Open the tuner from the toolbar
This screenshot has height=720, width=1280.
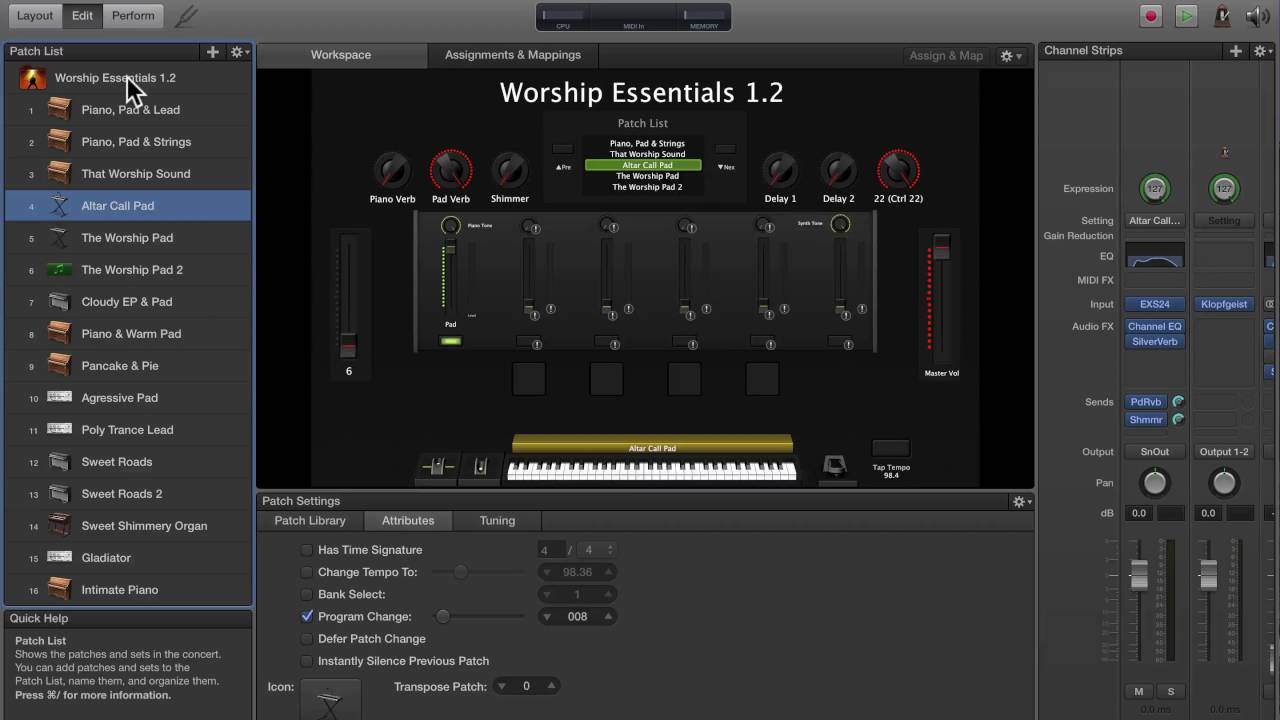tap(185, 16)
